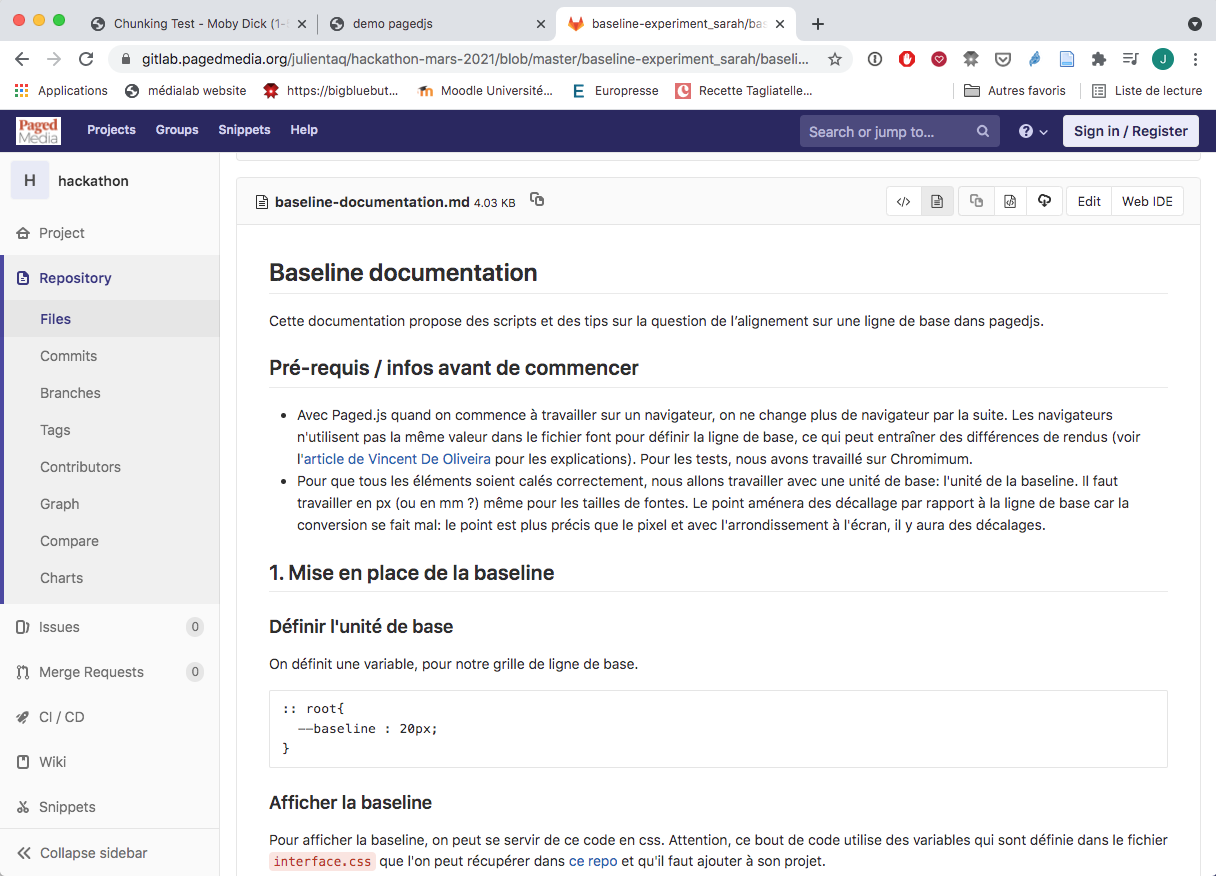Screen dimensions: 1216x876
Task: Click the Sign in / Register button
Action: [1130, 131]
